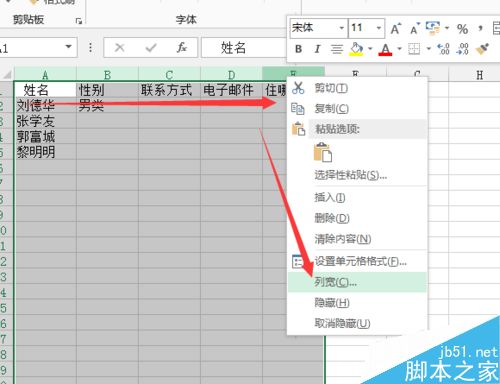The height and width of the screenshot is (384, 500).
Task: Select column B header
Action: pos(107,74)
